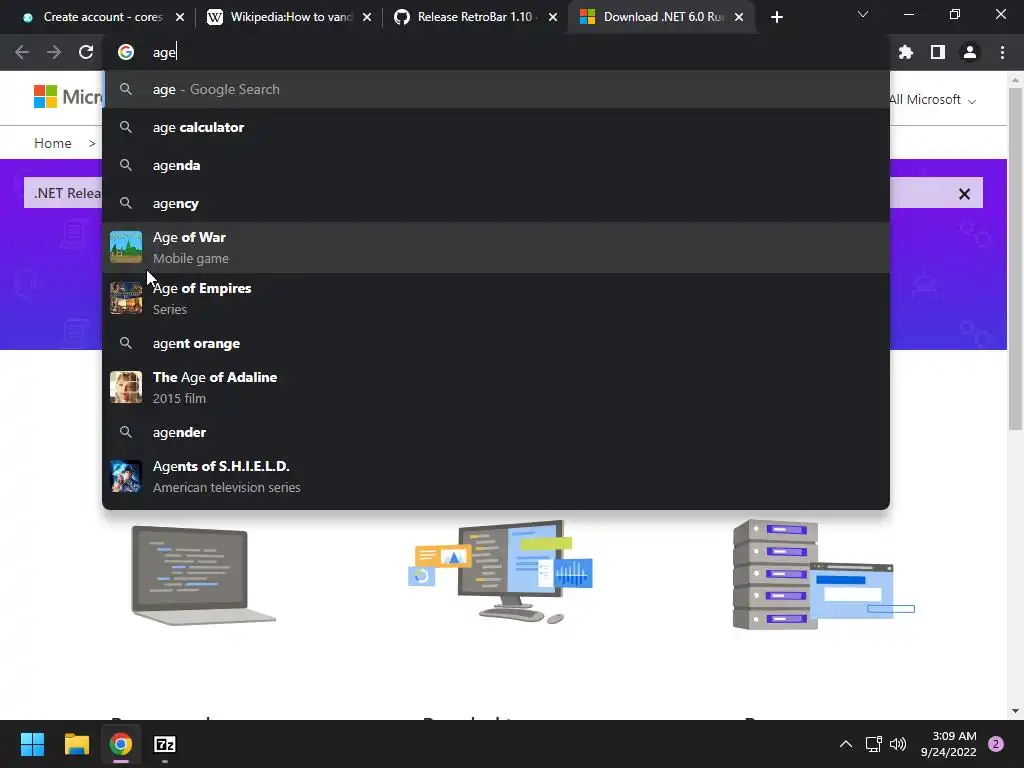
Task: Close the Release RetroBar tab
Action: pyautogui.click(x=553, y=18)
